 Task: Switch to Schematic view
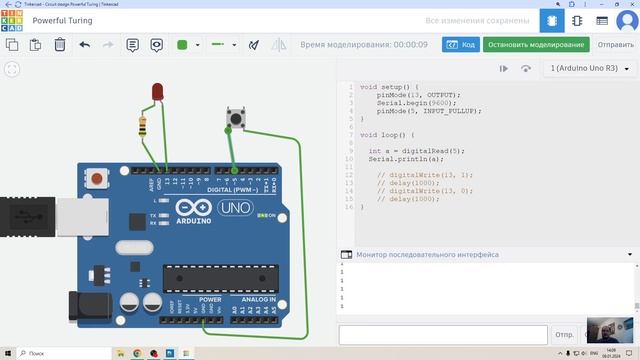(577, 20)
